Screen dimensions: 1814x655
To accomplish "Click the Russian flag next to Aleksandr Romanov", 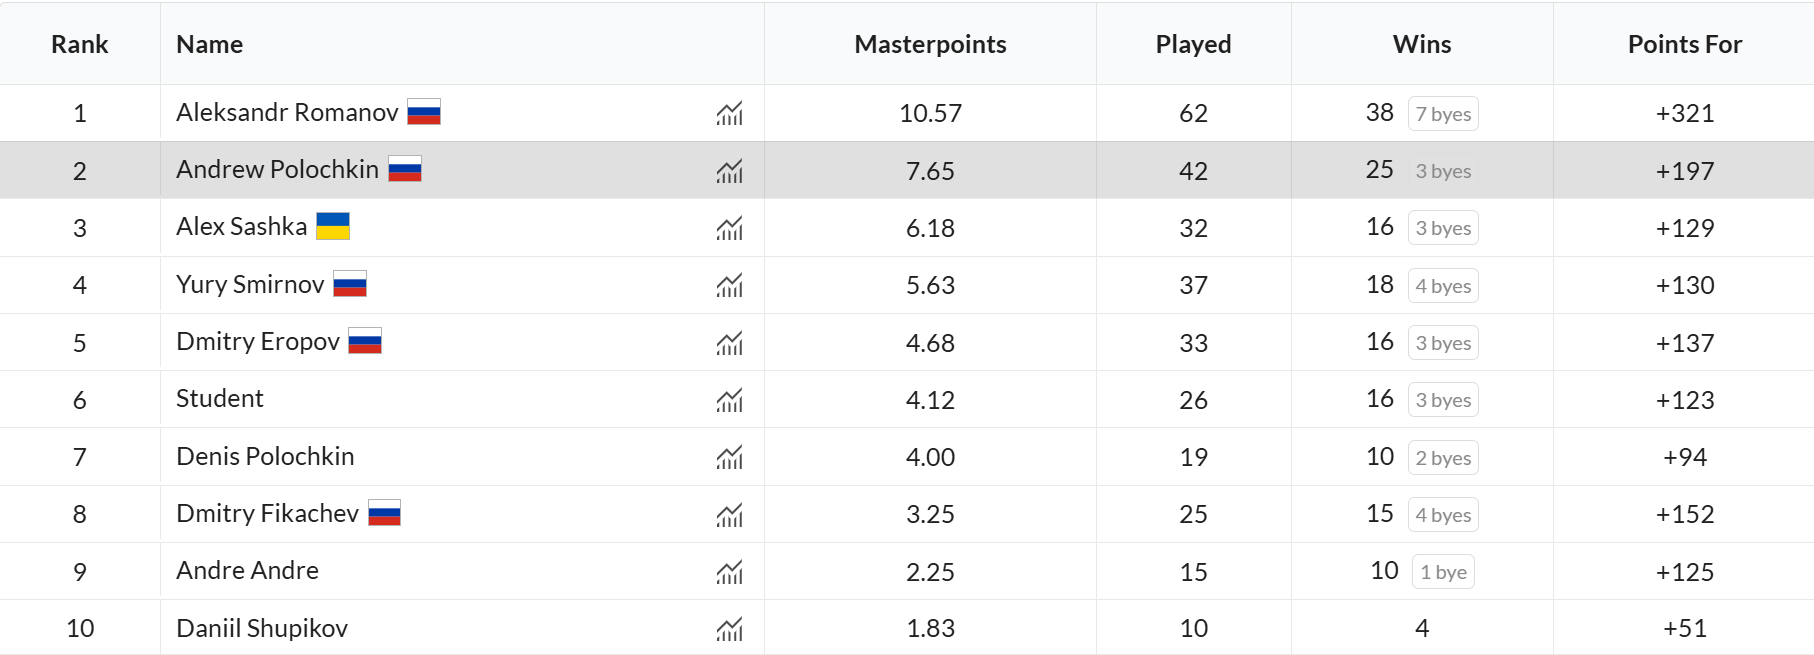I will [x=424, y=112].
